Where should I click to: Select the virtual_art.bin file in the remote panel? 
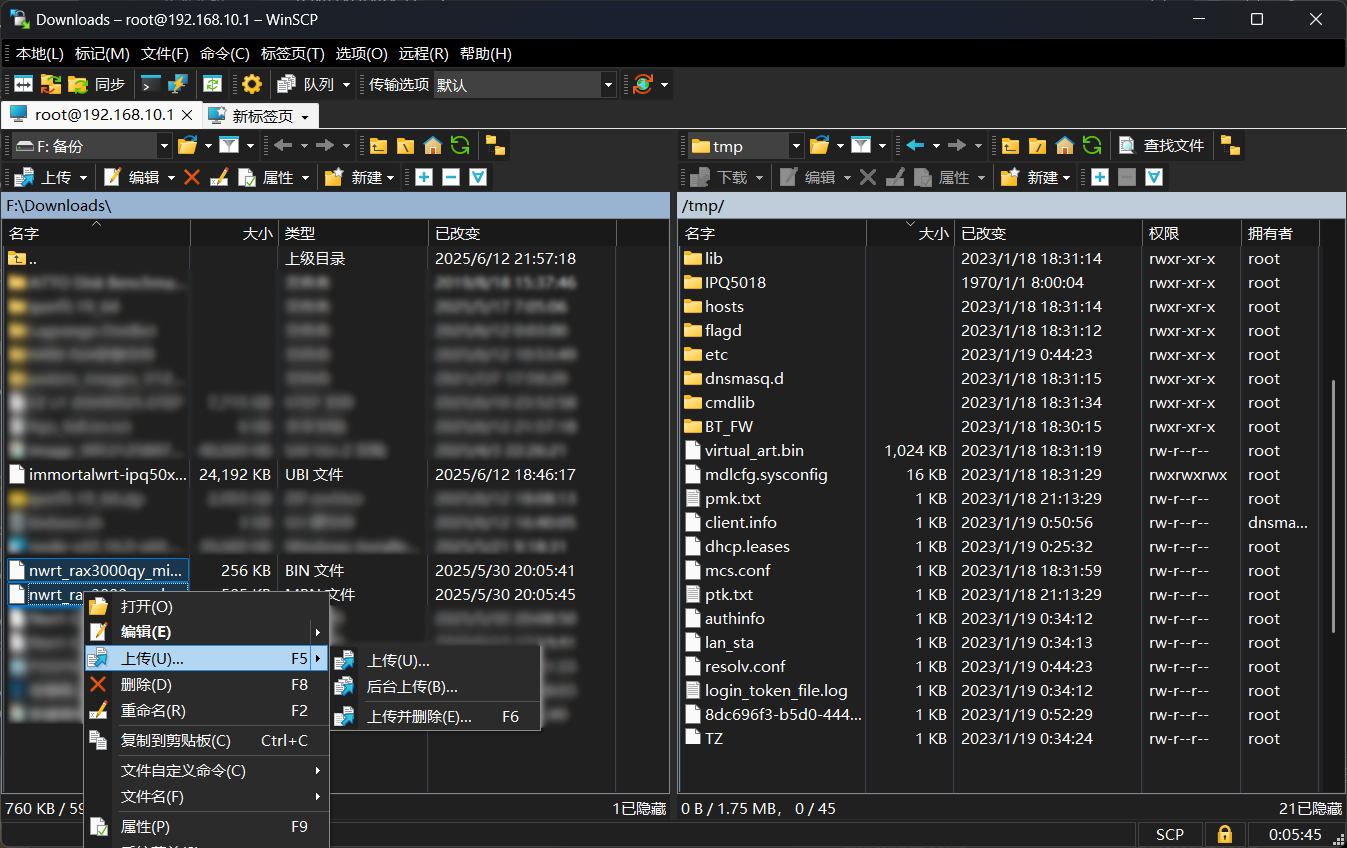coord(754,451)
